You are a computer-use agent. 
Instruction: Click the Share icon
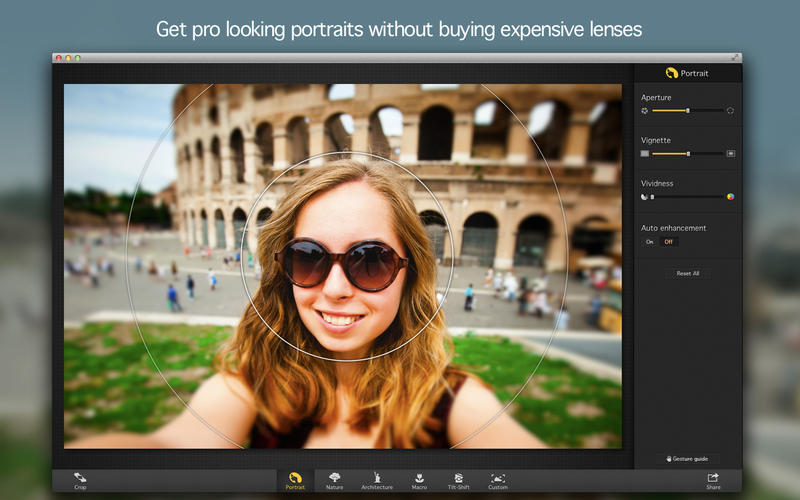713,480
